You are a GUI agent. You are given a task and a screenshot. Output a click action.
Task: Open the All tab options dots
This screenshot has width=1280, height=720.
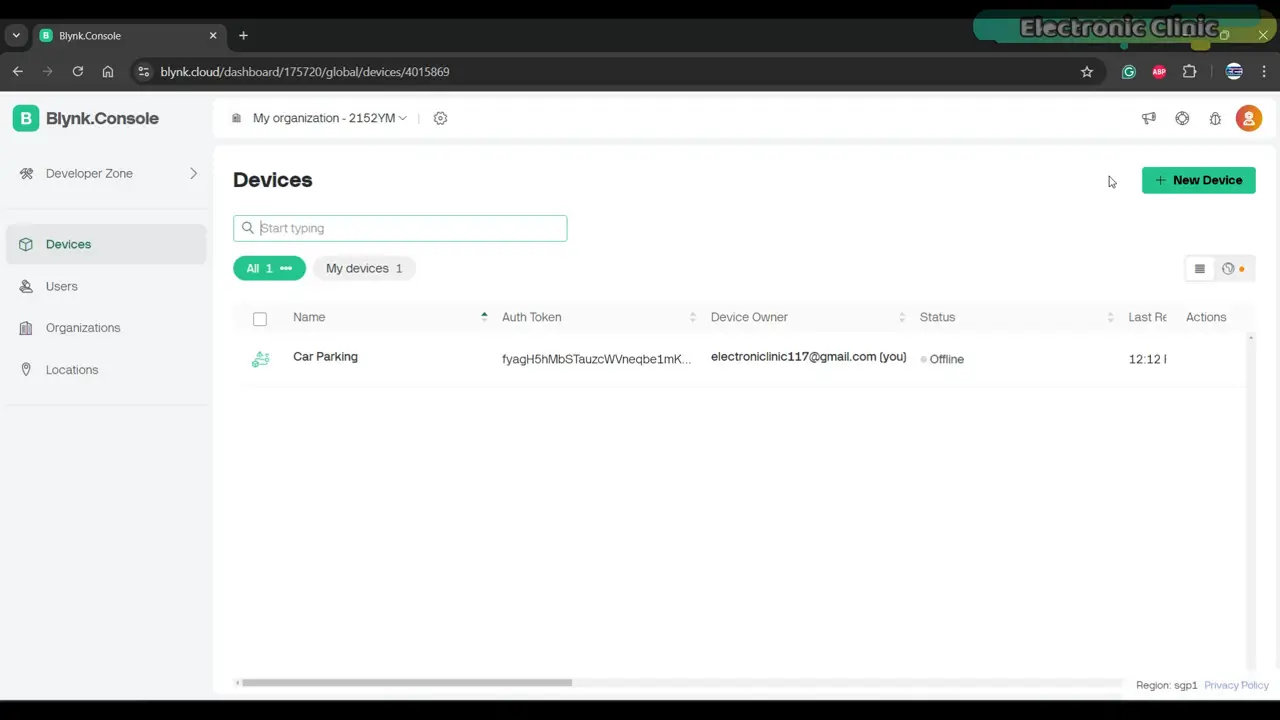point(286,268)
